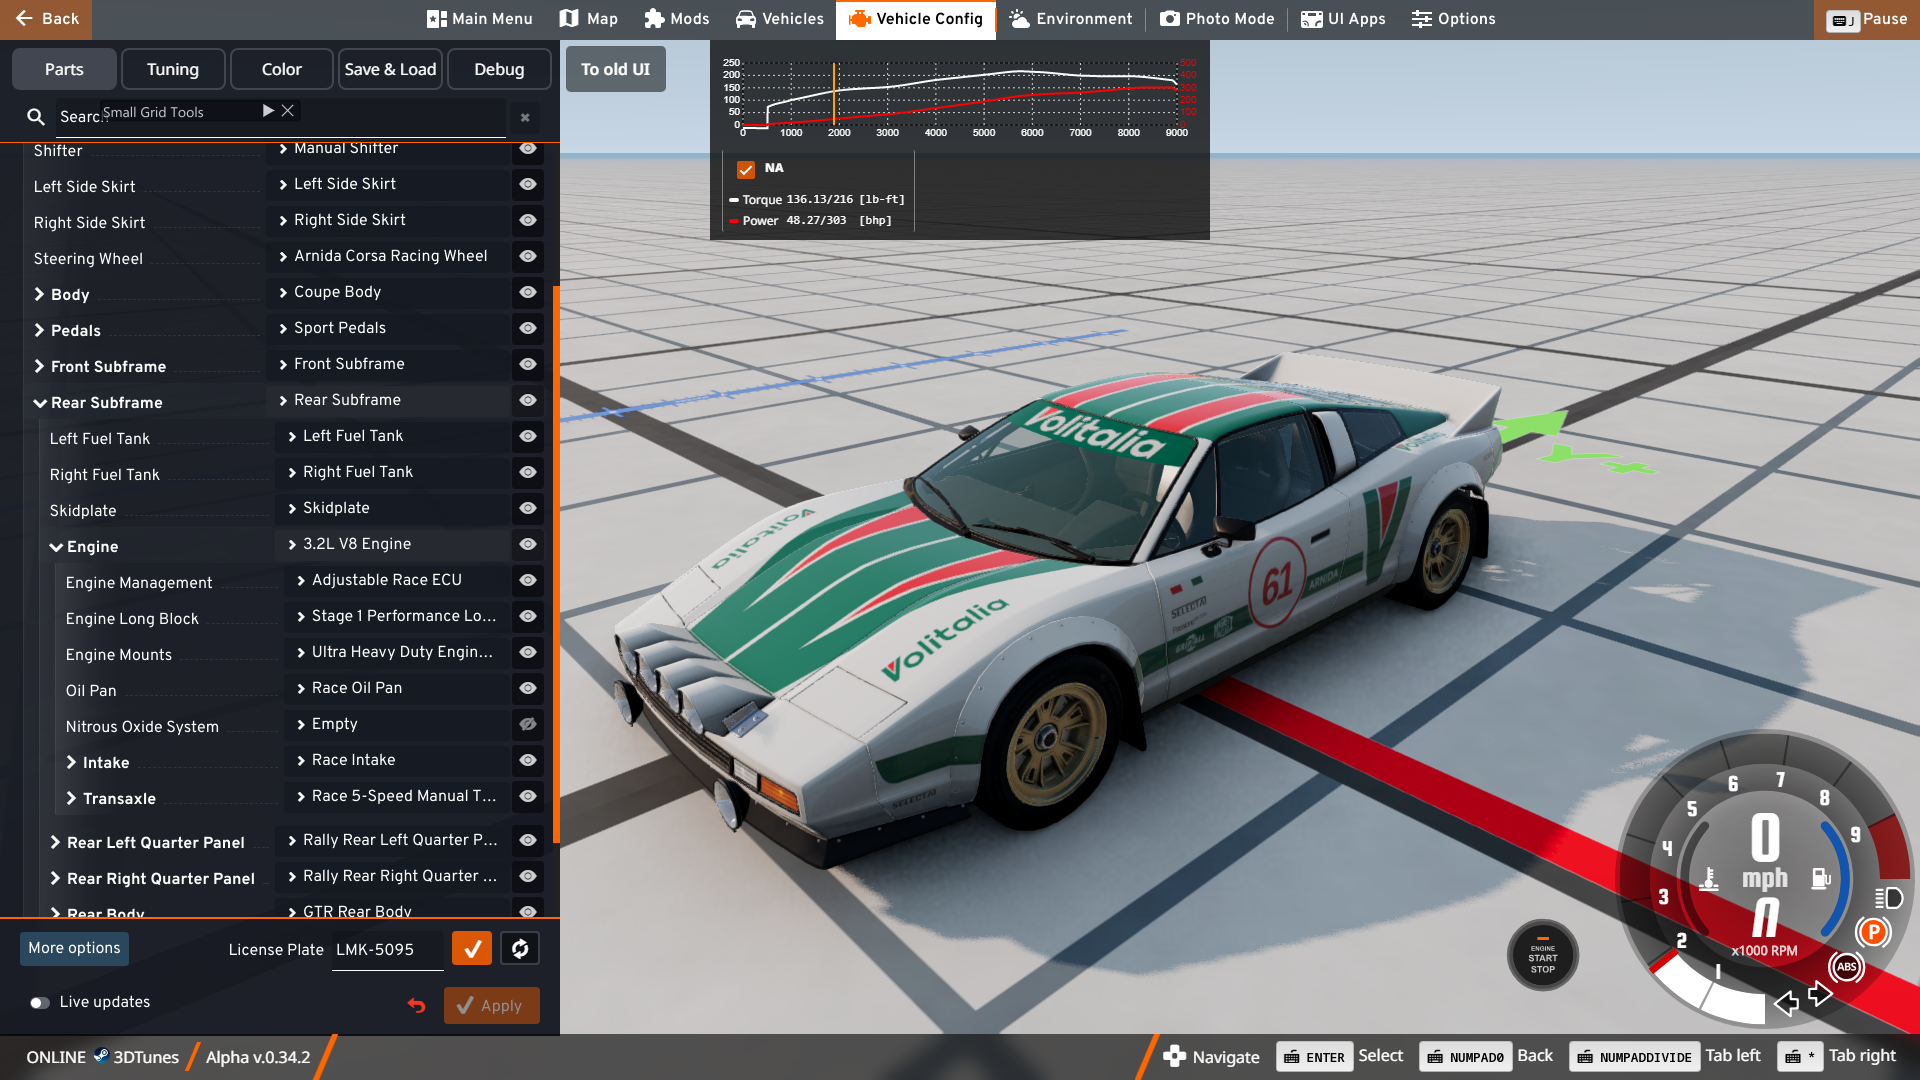Open the Vehicles menu

click(780, 19)
